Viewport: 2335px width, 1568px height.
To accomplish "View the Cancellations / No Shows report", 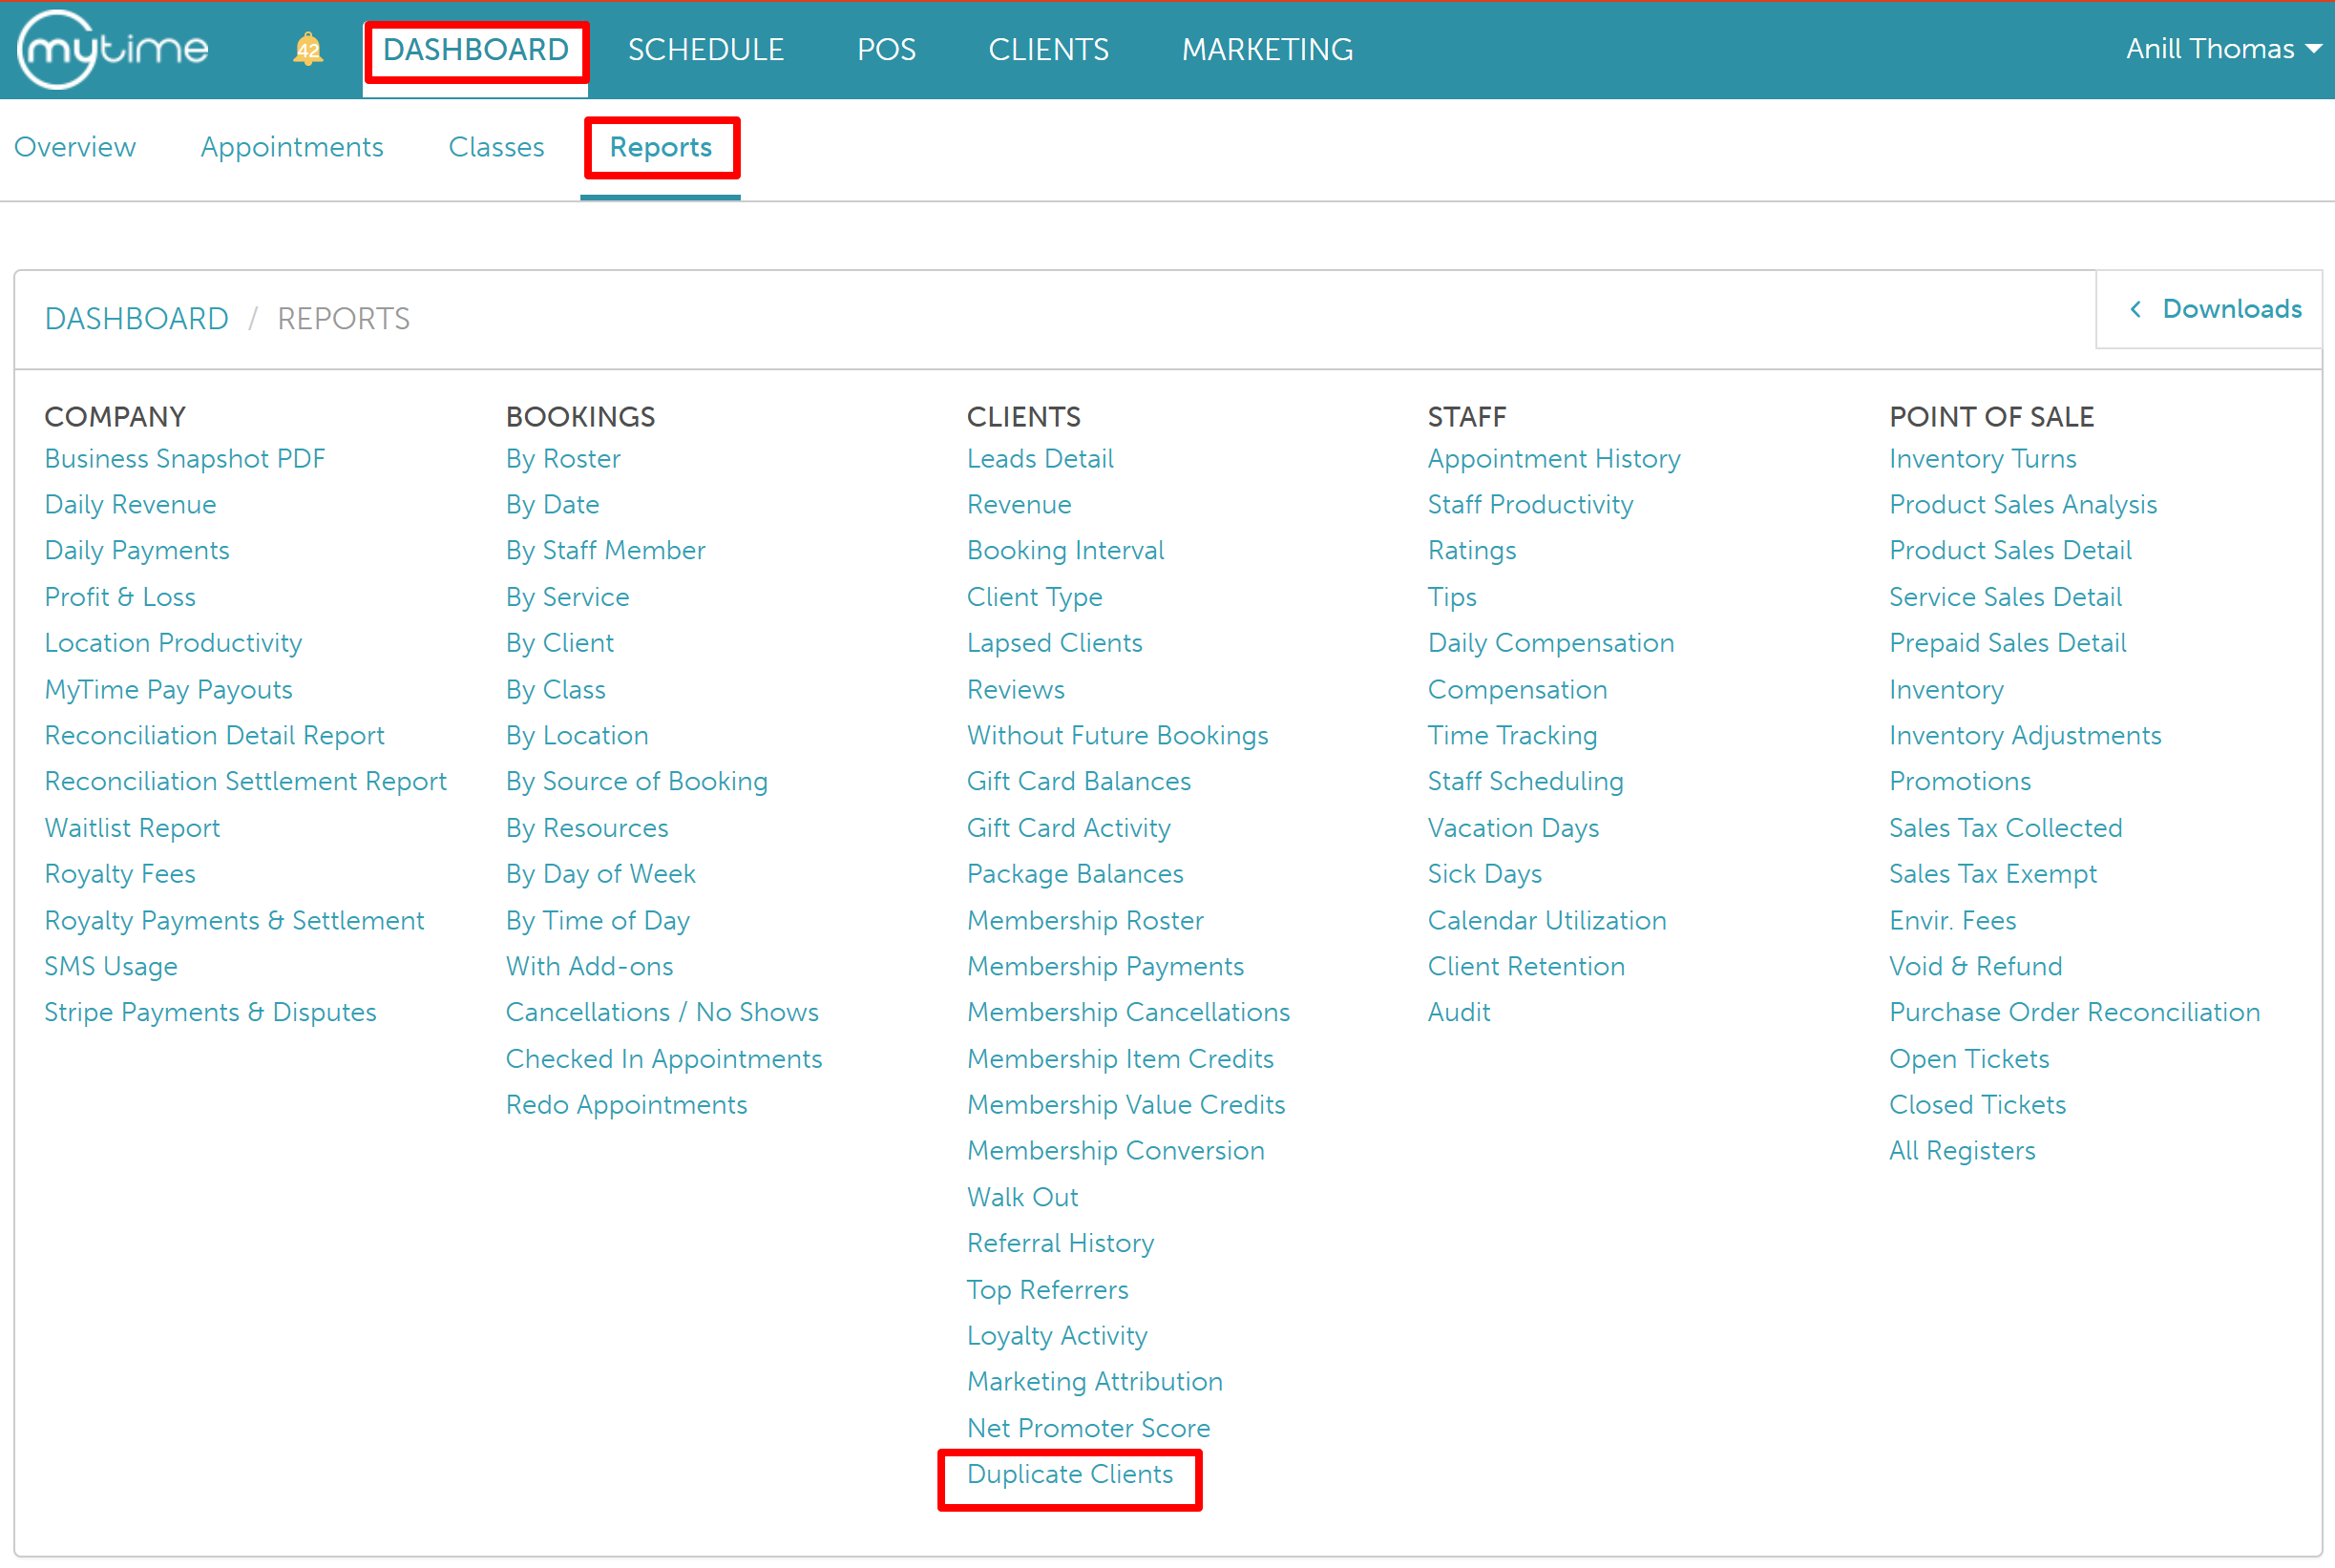I will pyautogui.click(x=661, y=1012).
